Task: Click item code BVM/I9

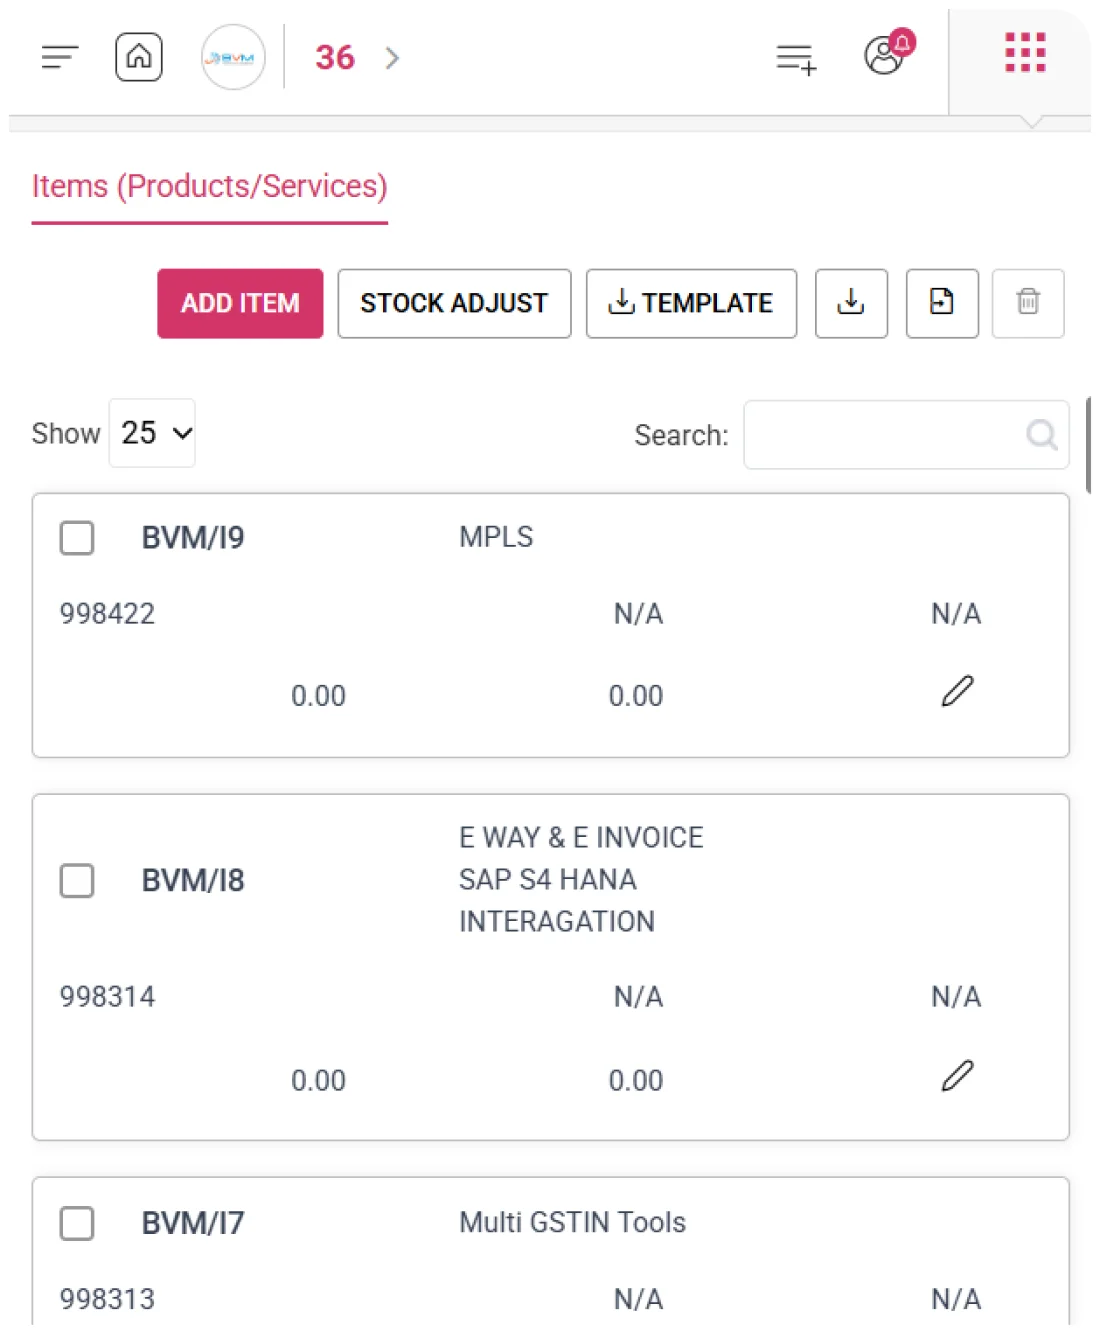Action: 193,538
